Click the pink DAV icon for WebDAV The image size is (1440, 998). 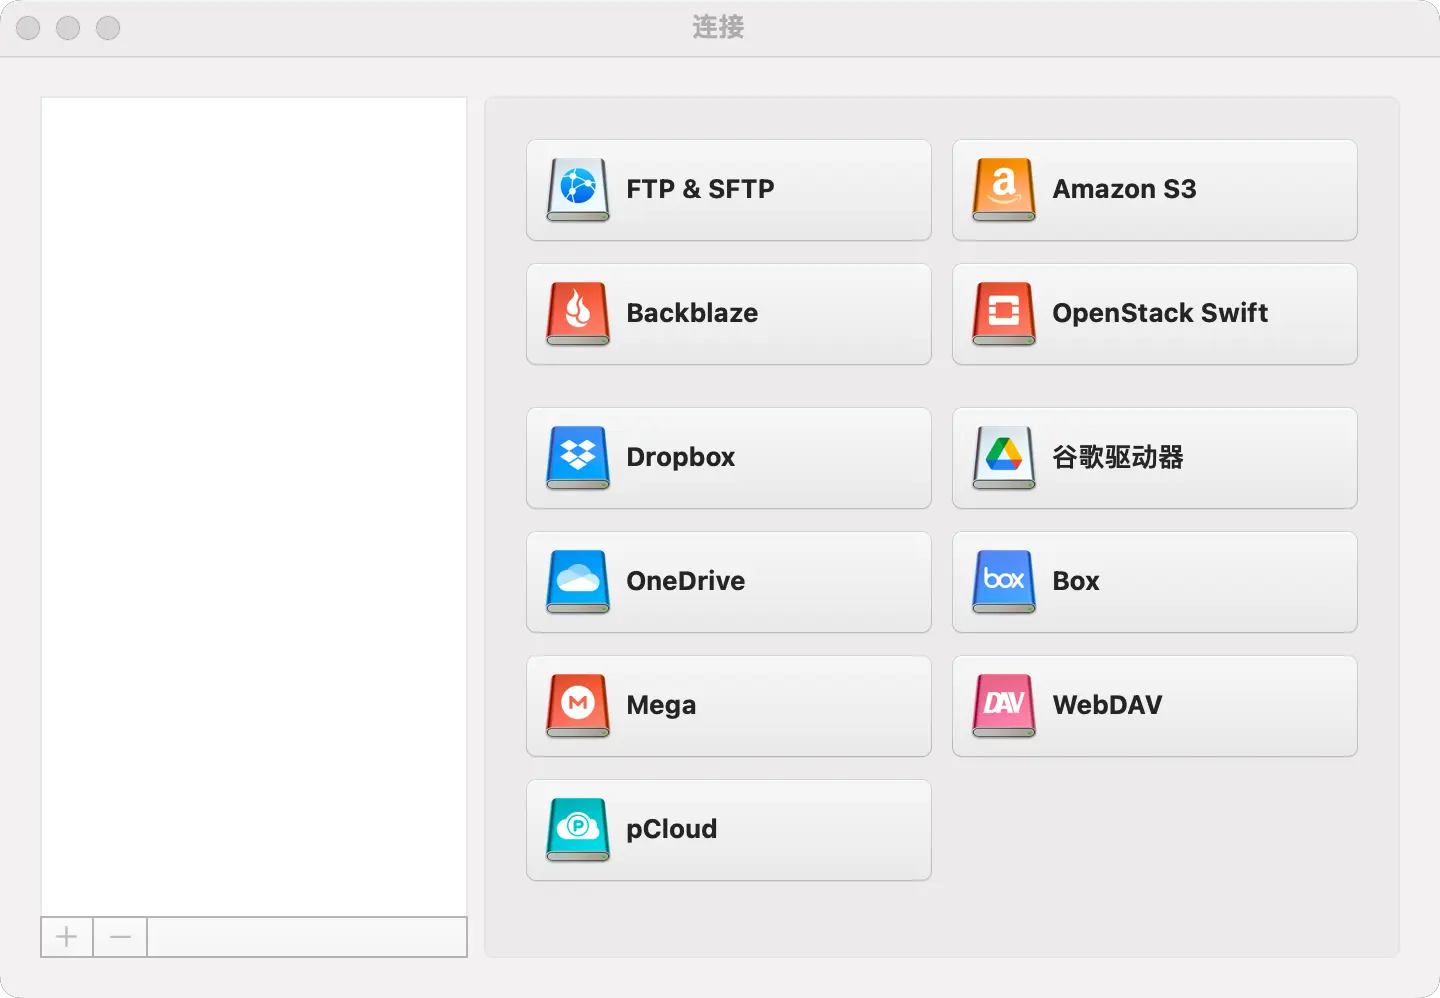[x=1004, y=705]
